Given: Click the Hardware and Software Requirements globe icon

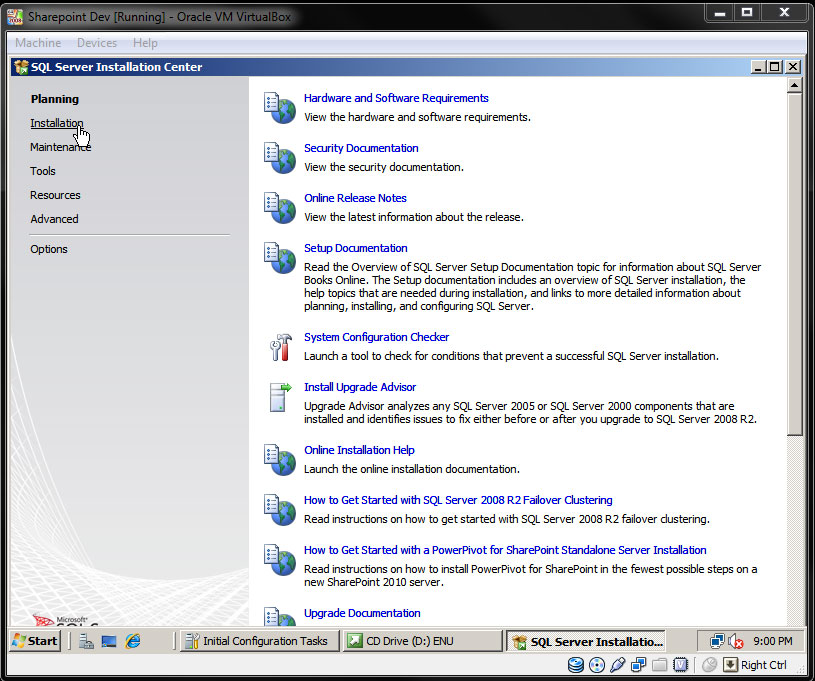Looking at the screenshot, I should 280,108.
